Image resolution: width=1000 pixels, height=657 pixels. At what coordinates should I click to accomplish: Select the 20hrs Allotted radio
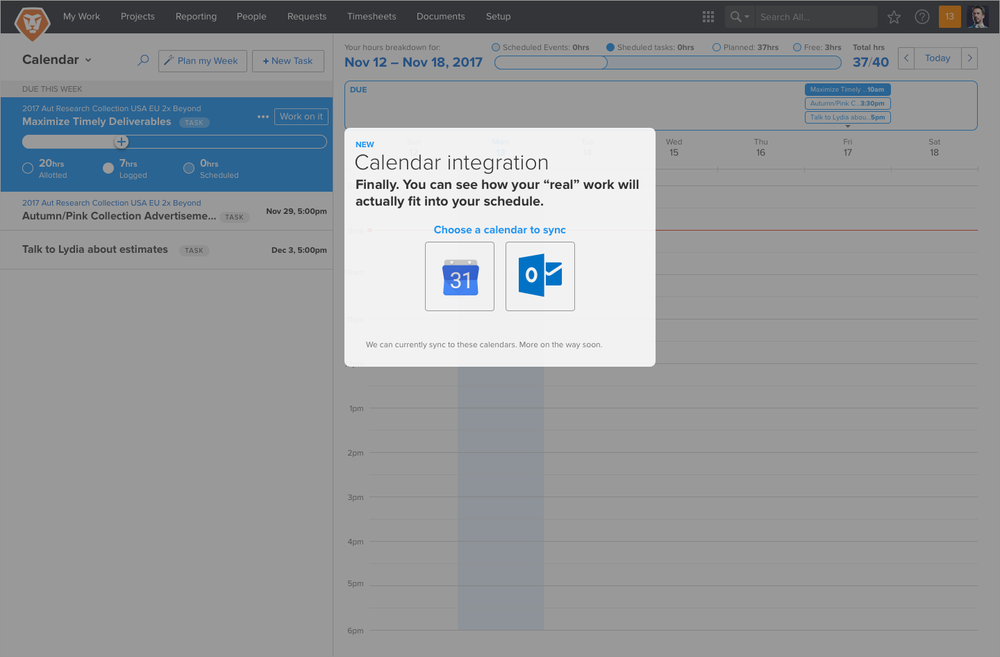coord(27,168)
